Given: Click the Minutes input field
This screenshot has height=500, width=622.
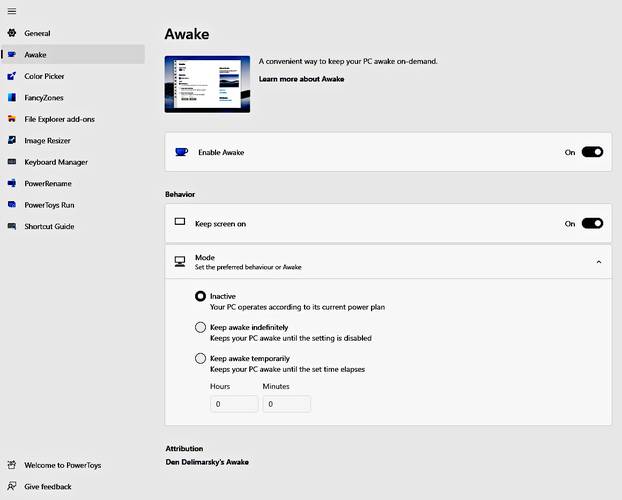Looking at the screenshot, I should click(286, 404).
